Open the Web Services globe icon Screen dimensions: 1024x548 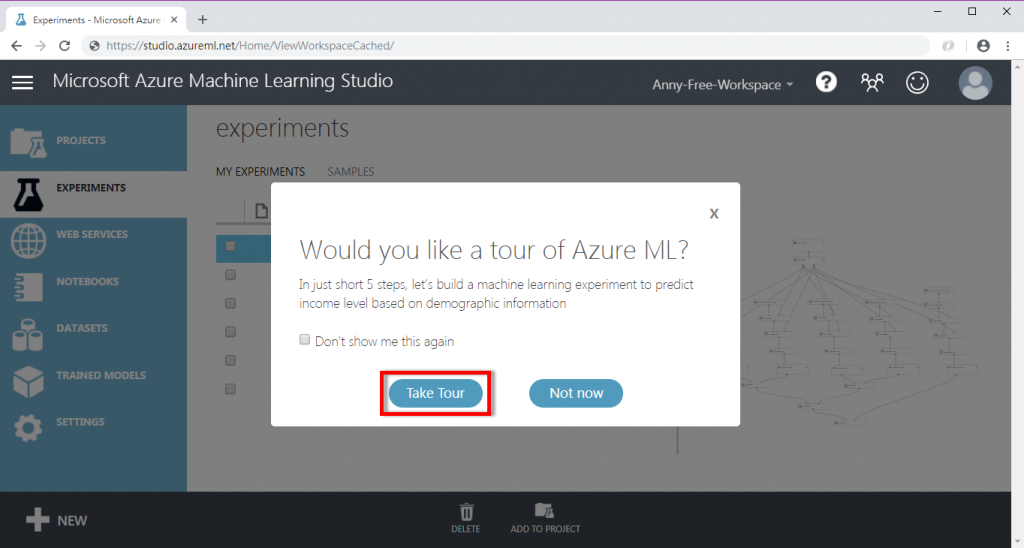click(28, 240)
